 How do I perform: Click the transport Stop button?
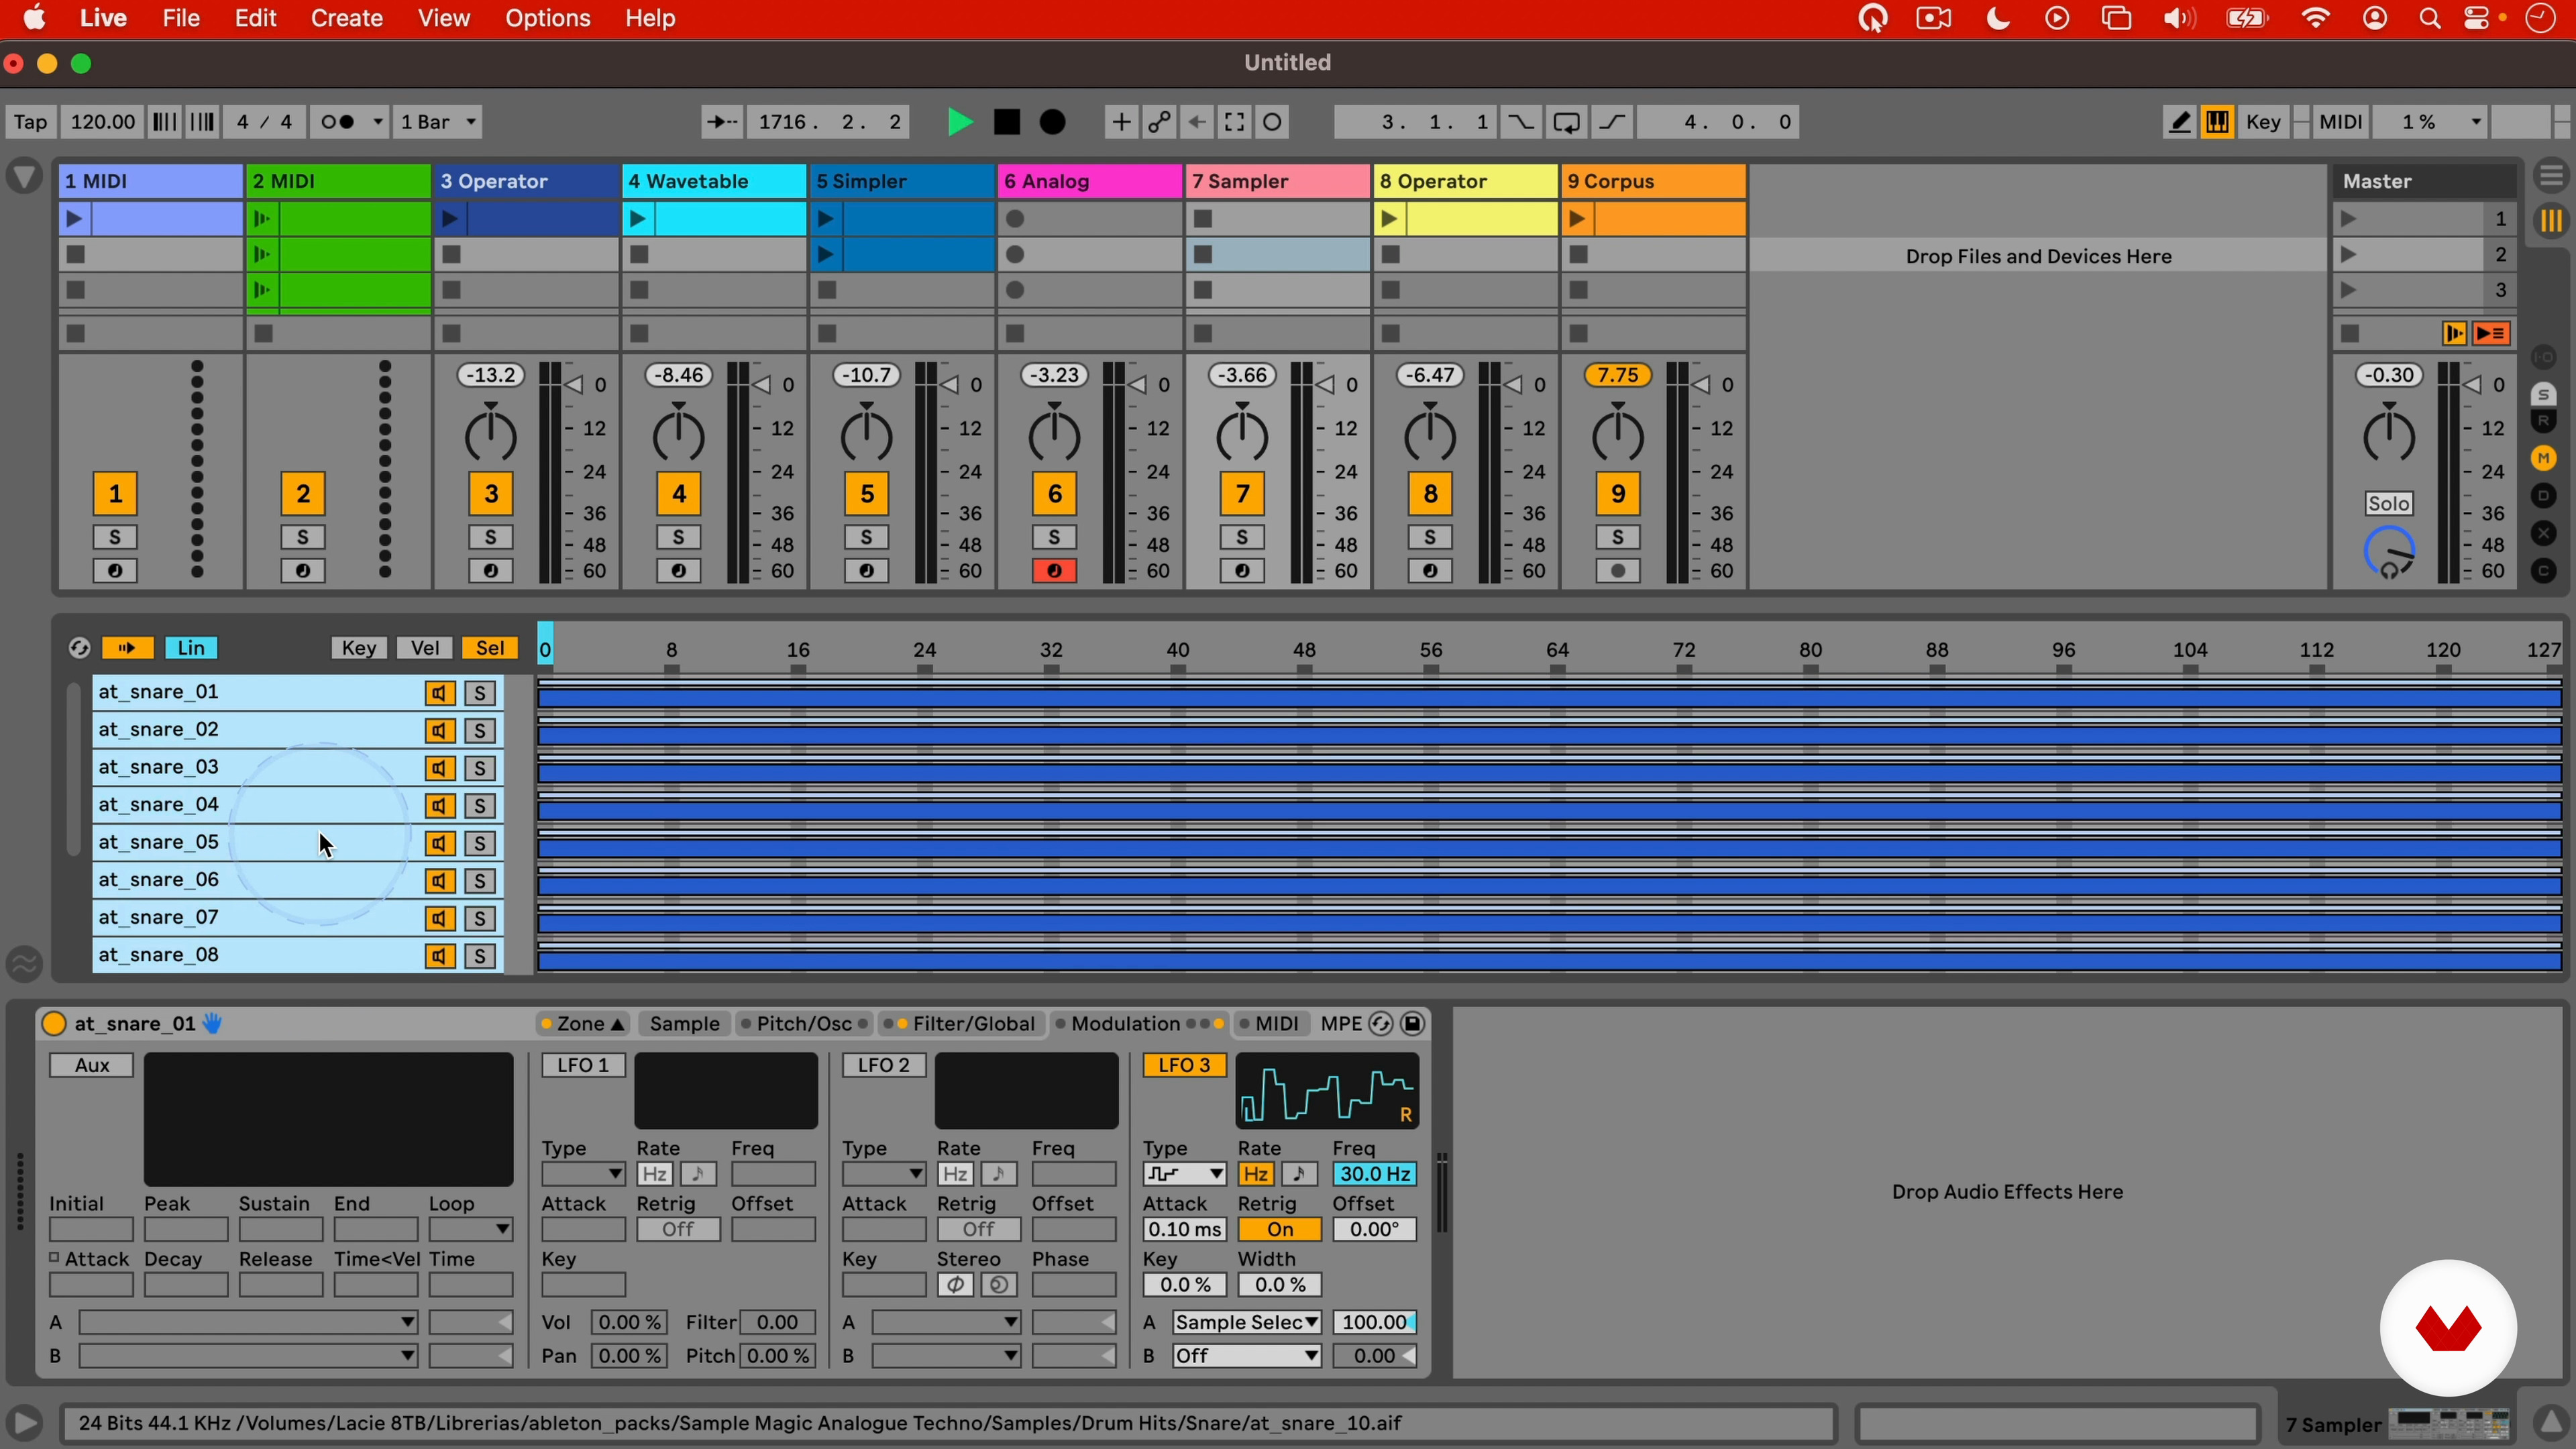[x=1007, y=122]
